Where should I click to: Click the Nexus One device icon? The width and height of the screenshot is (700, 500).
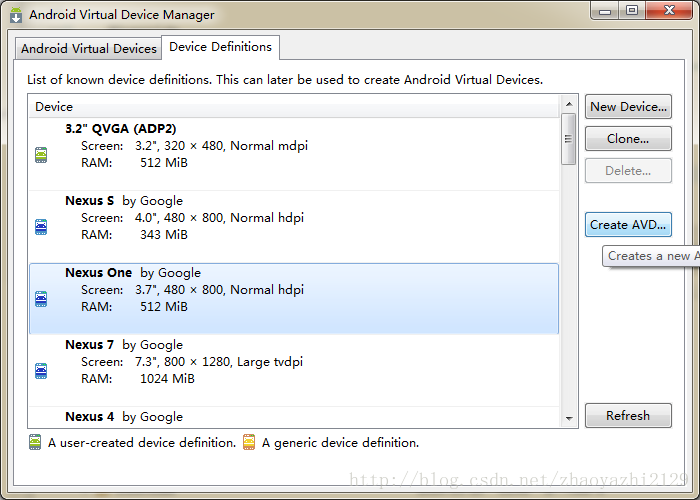tap(41, 299)
